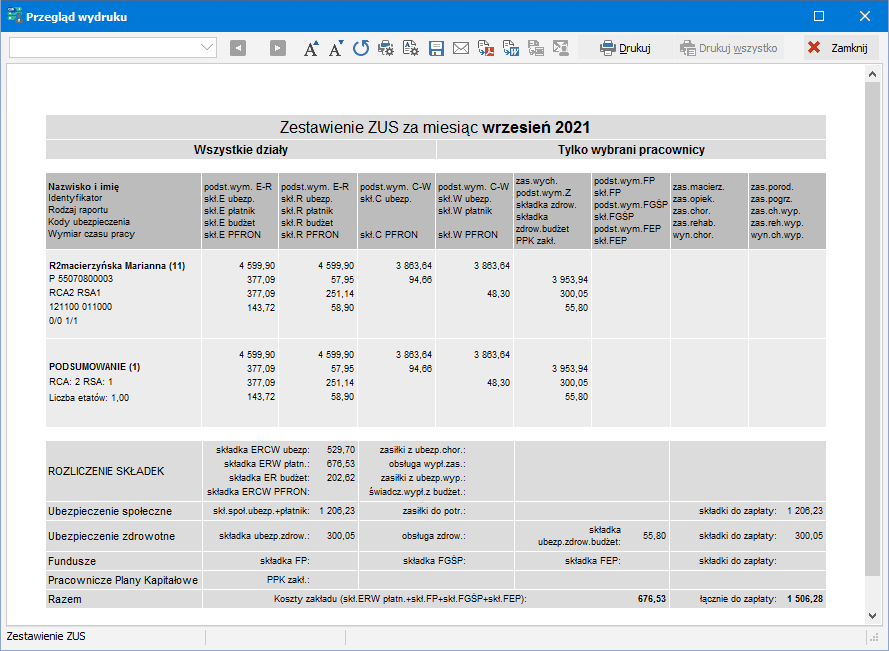
Task: Click the RCA2 RSA1 report type text
Action: (75, 293)
